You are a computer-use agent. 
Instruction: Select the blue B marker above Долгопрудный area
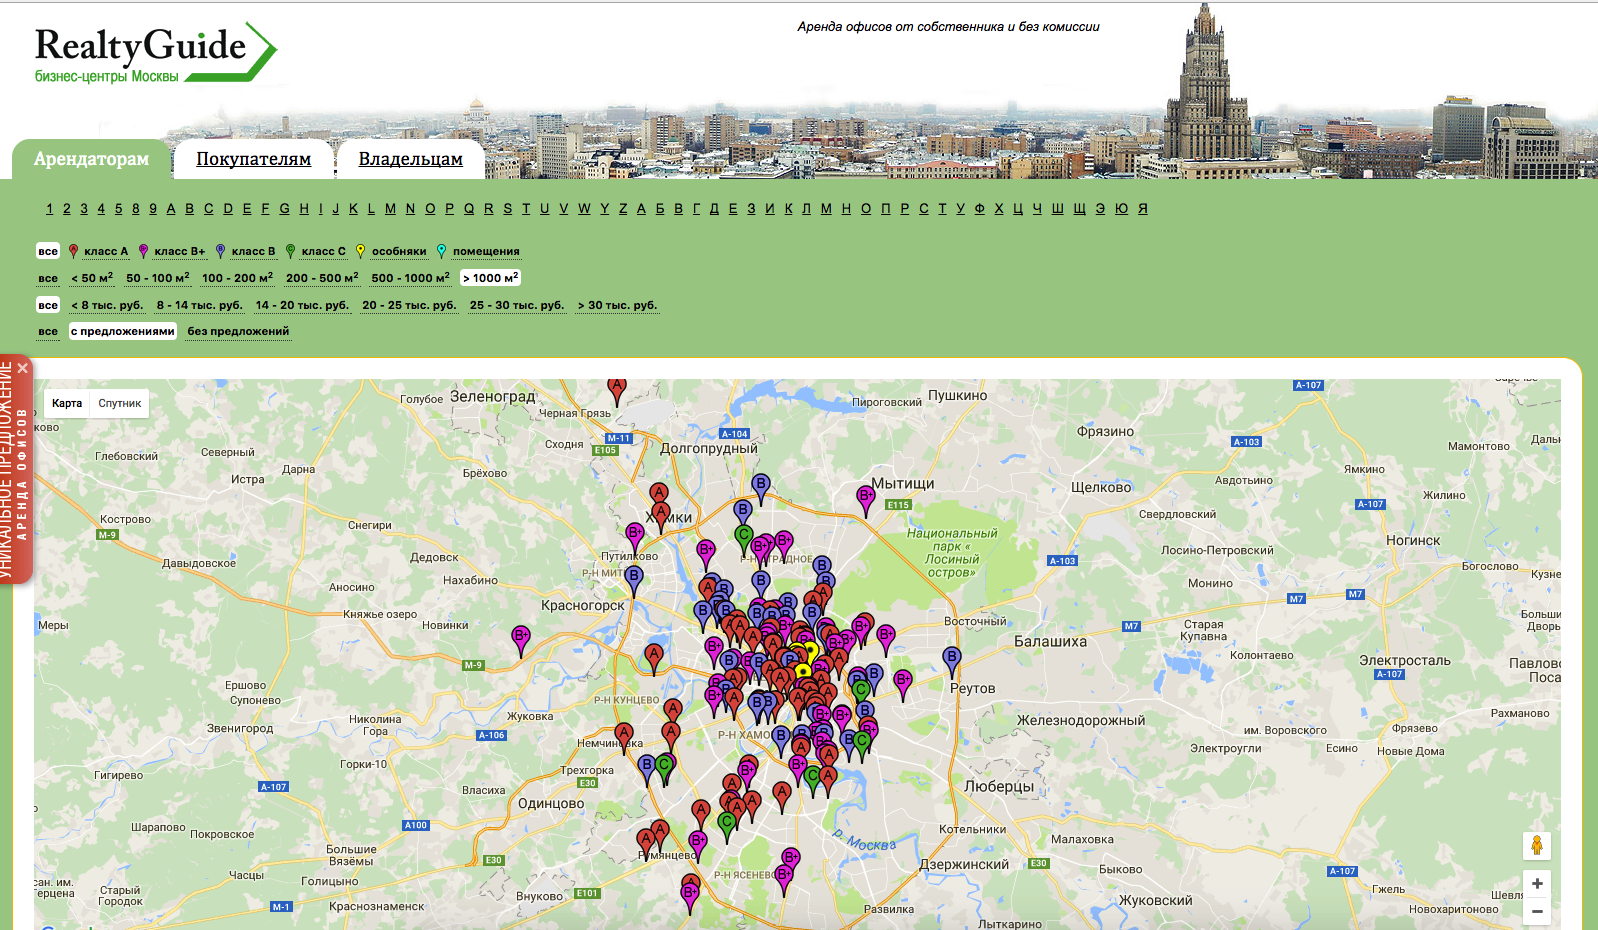coord(761,487)
